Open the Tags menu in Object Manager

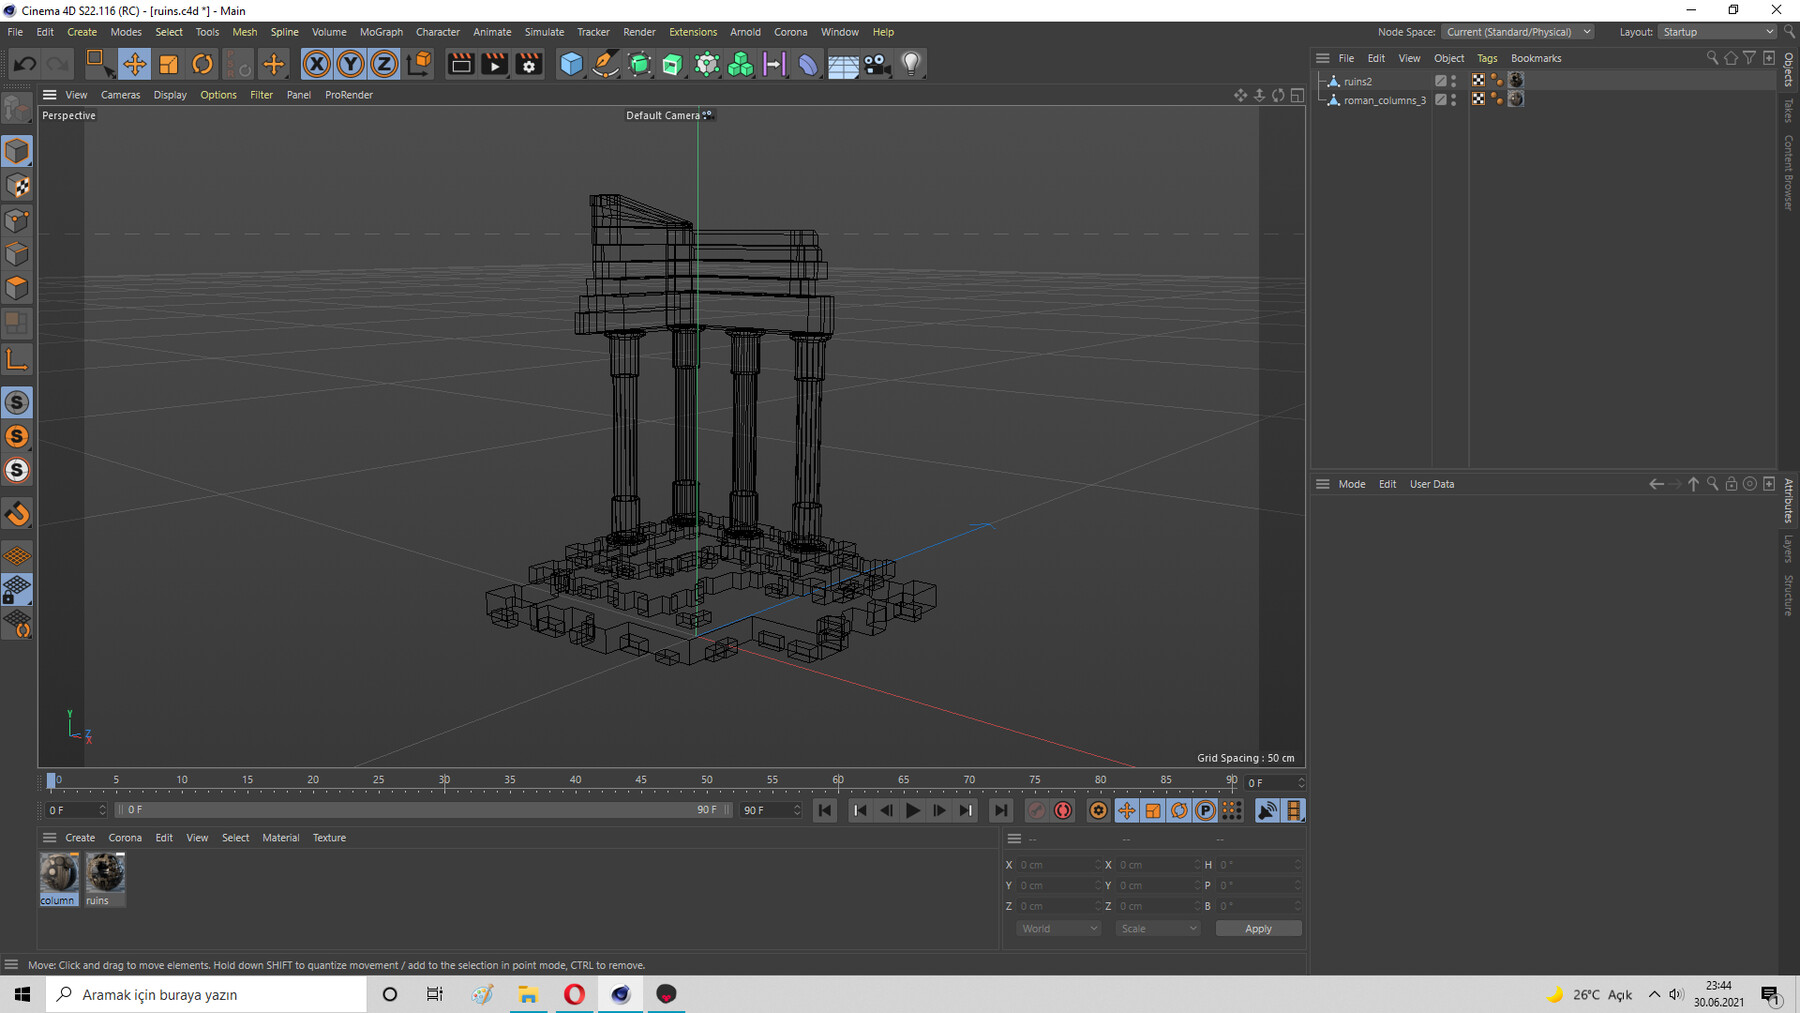click(x=1487, y=58)
